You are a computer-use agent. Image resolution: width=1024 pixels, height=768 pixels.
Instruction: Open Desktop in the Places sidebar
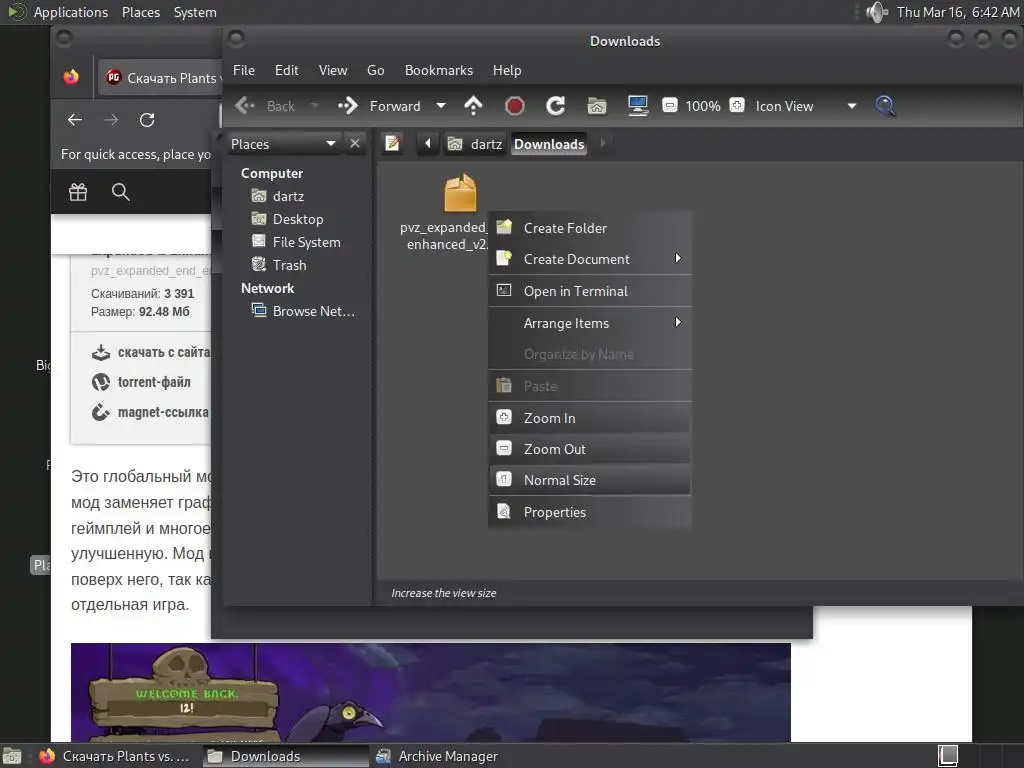(x=298, y=219)
